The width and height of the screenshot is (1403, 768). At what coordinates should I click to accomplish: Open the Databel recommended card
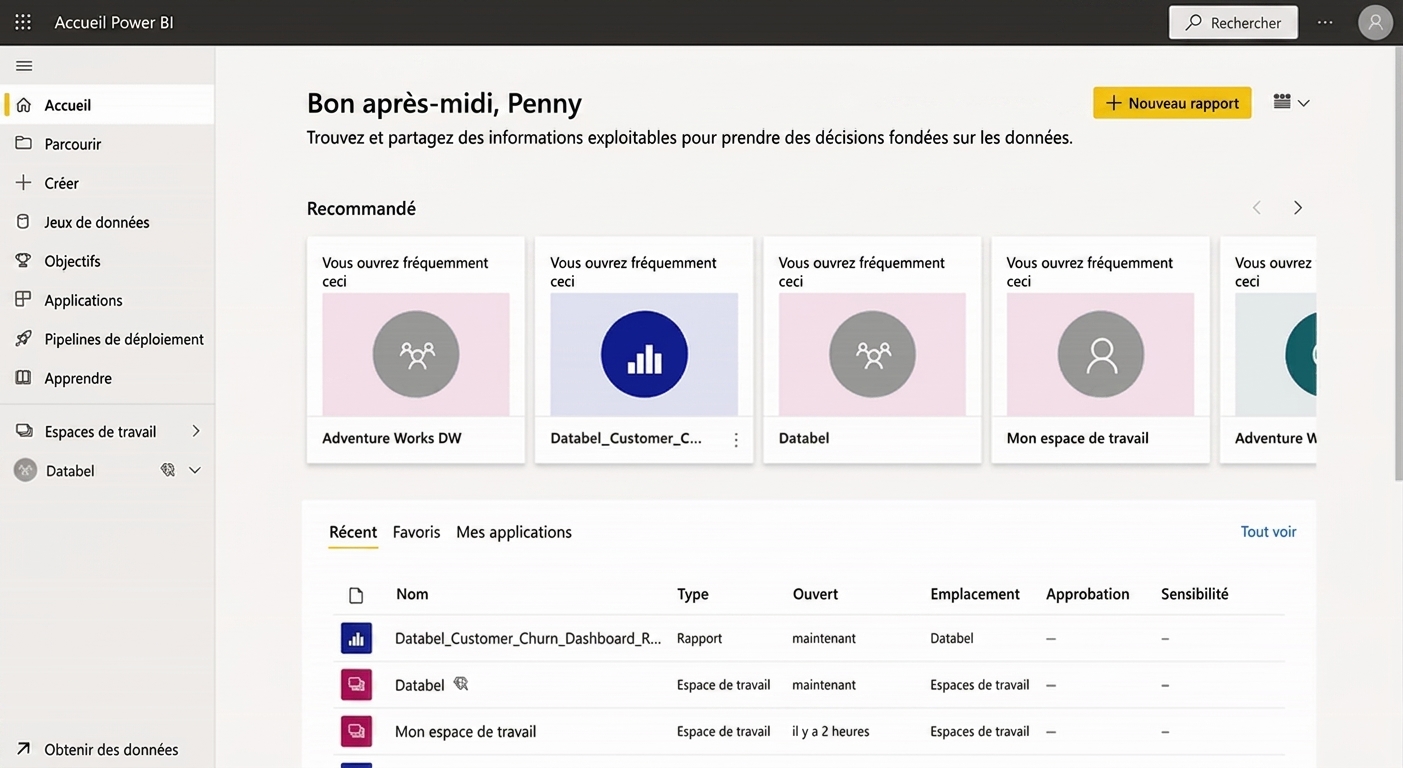[872, 350]
